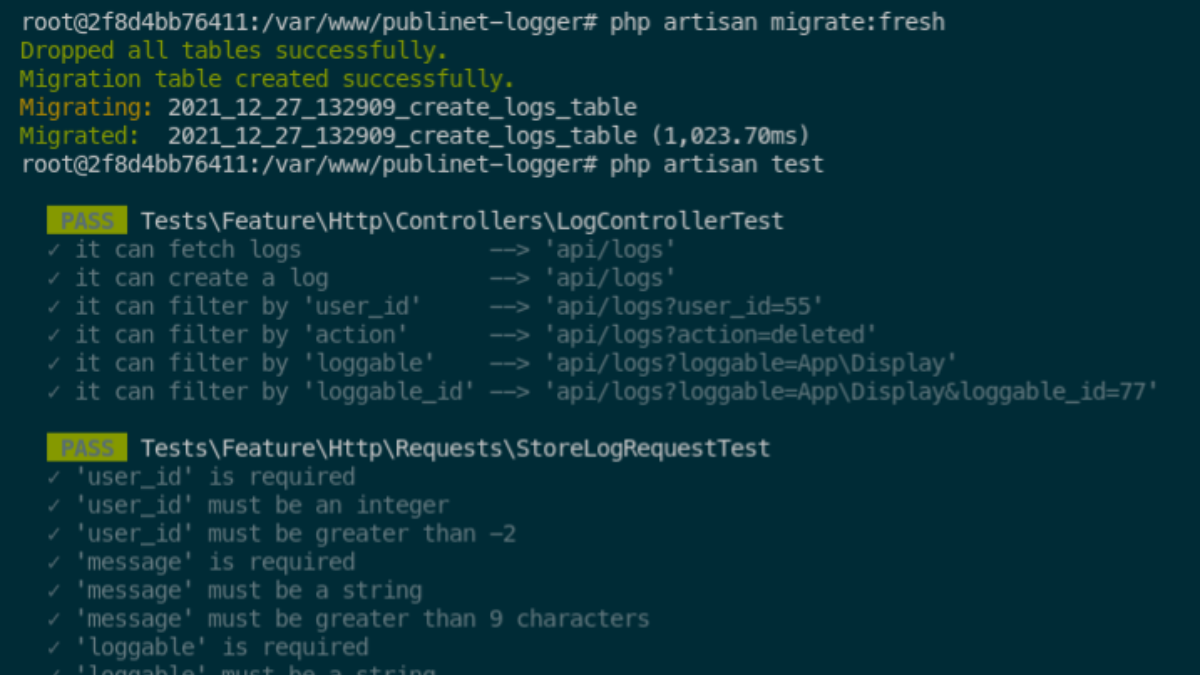Click checkmark beside ''message' must be a string'

(53, 591)
